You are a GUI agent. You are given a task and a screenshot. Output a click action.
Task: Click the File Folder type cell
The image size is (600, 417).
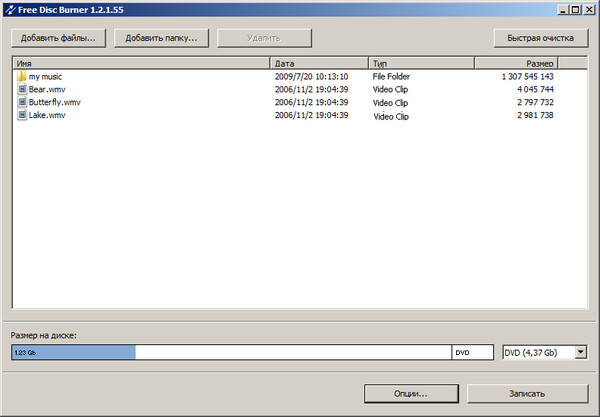tap(391, 77)
